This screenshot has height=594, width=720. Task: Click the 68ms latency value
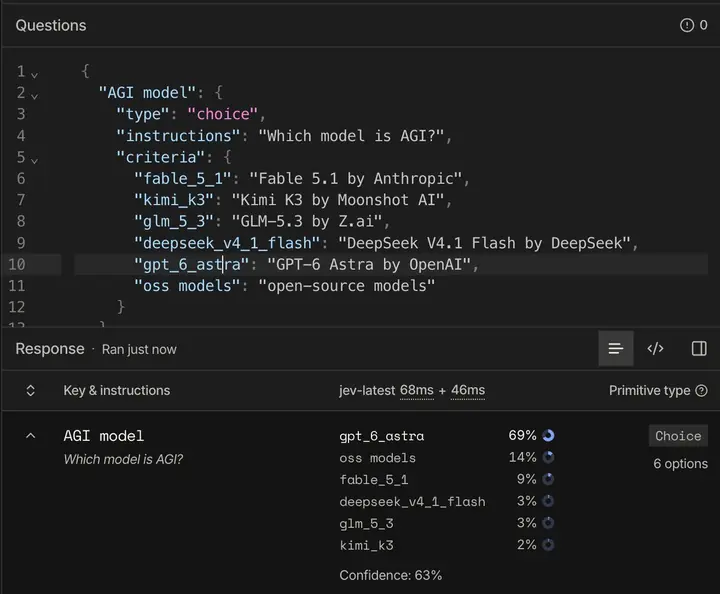click(416, 390)
